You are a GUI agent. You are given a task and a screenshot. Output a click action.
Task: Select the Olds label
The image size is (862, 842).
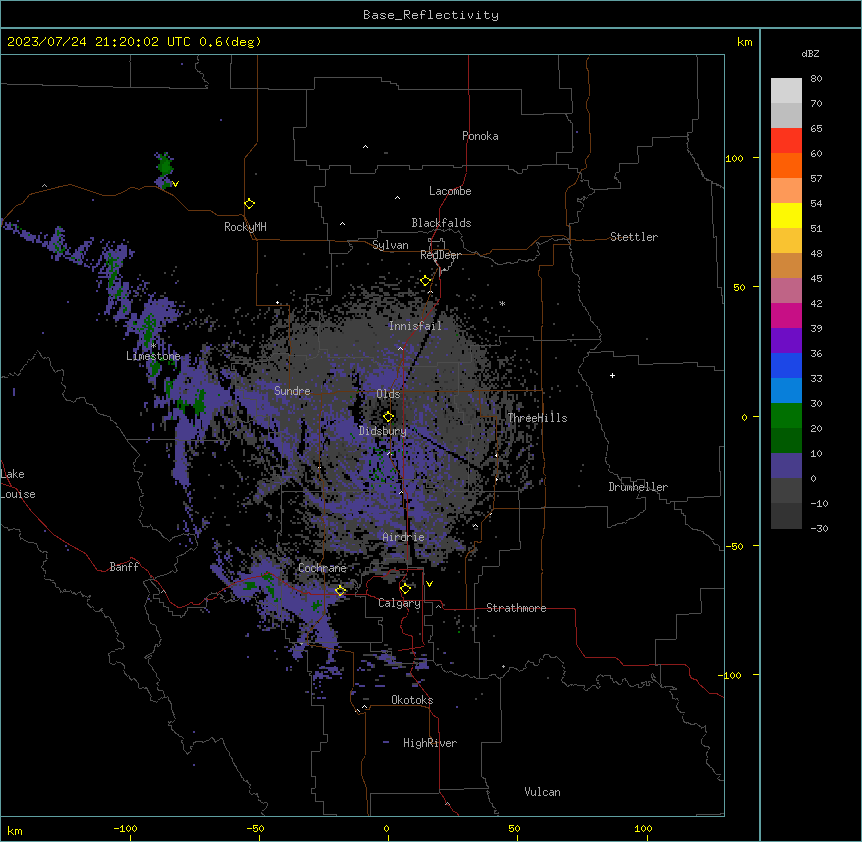(388, 394)
